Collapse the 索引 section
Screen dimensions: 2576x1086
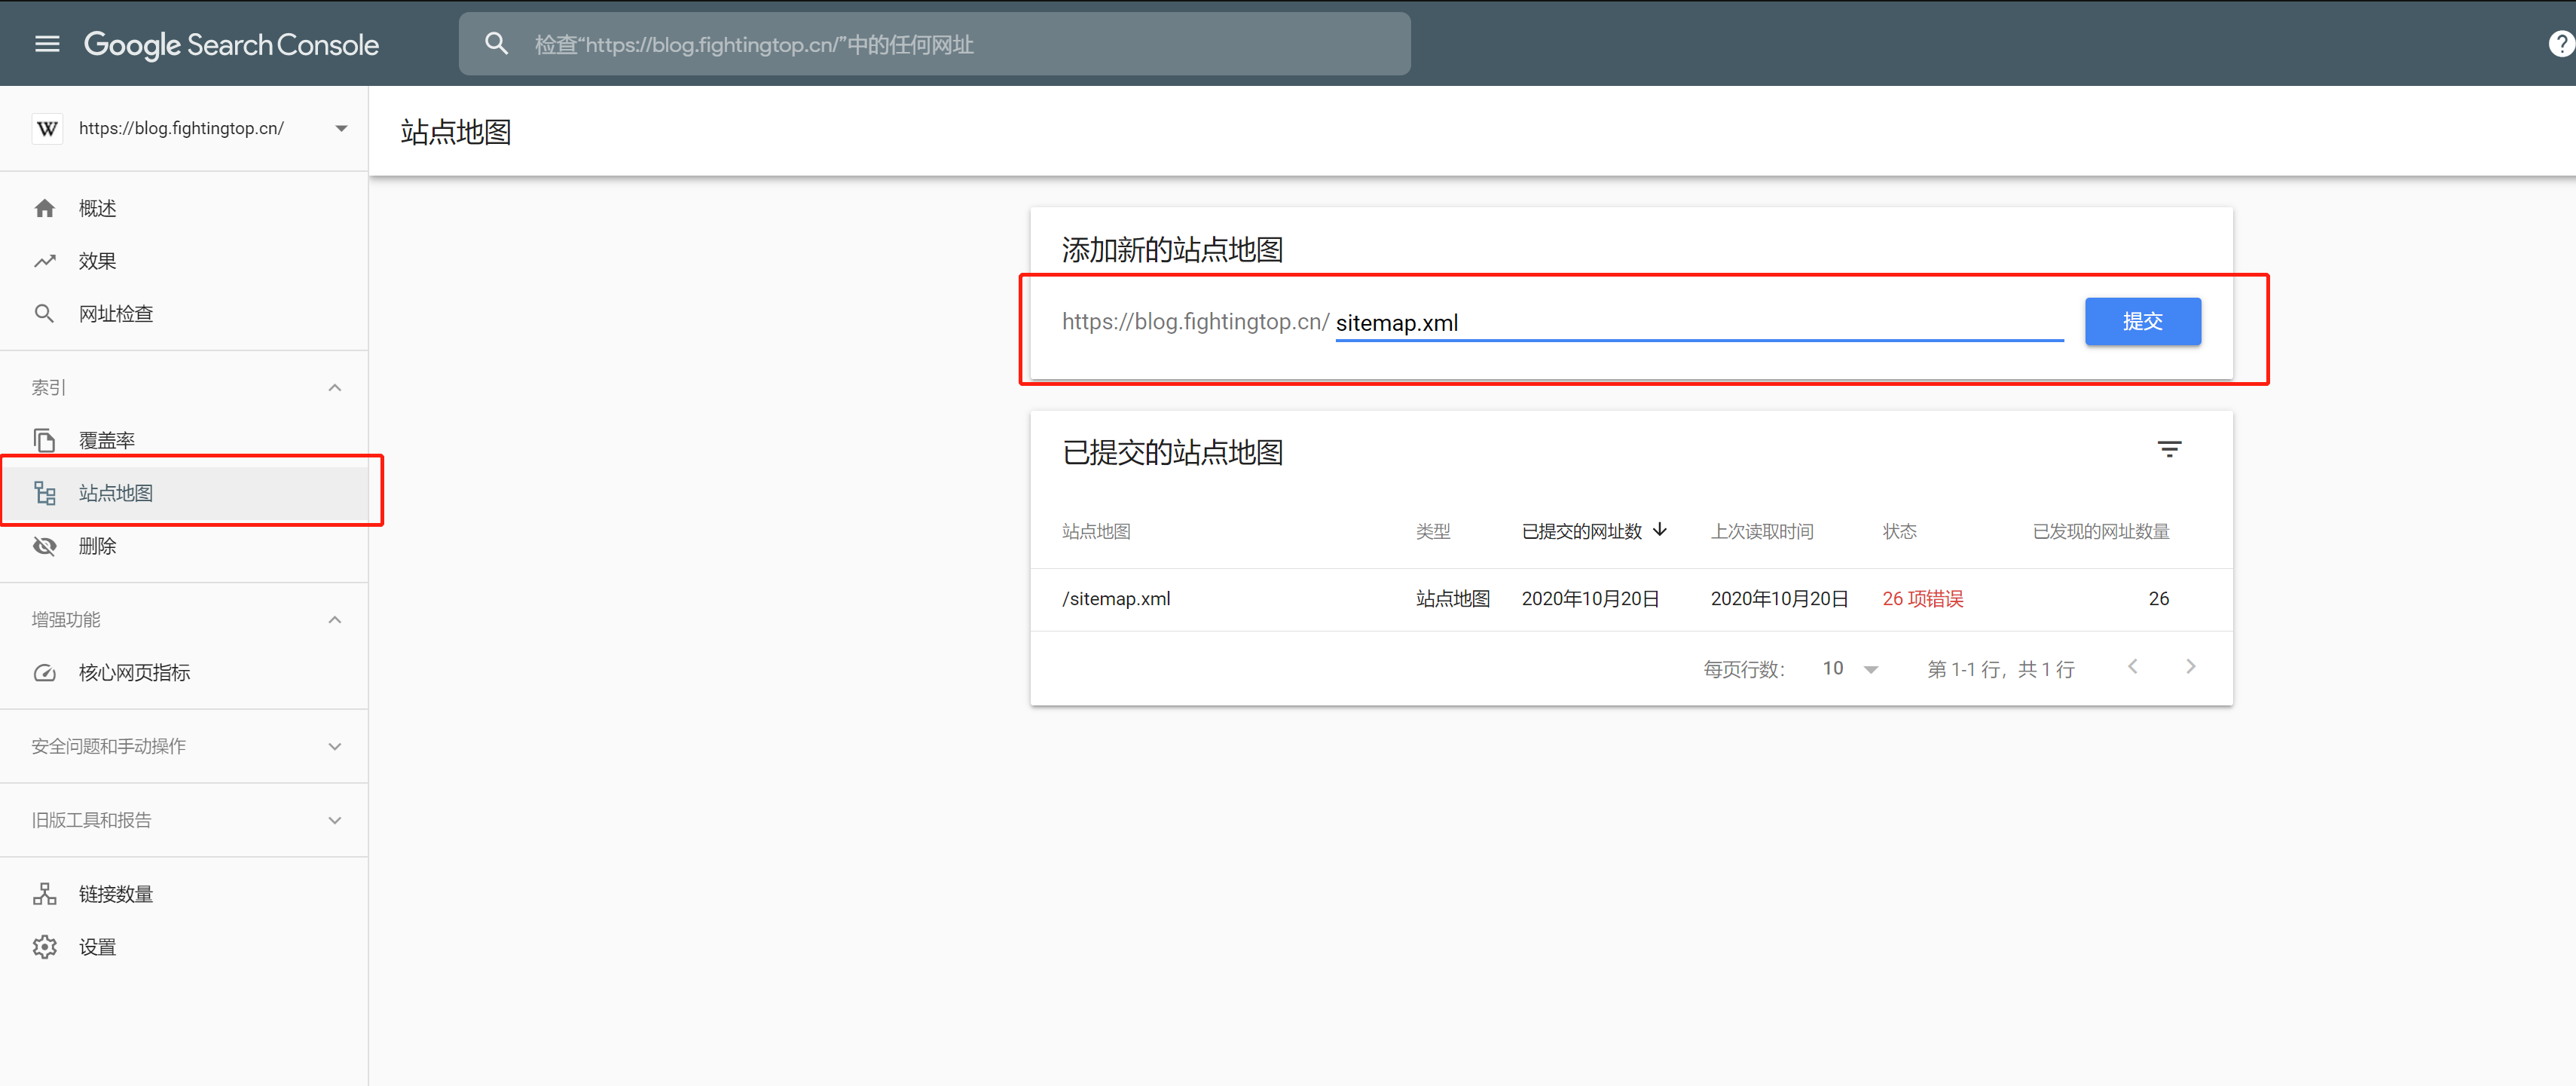(335, 388)
